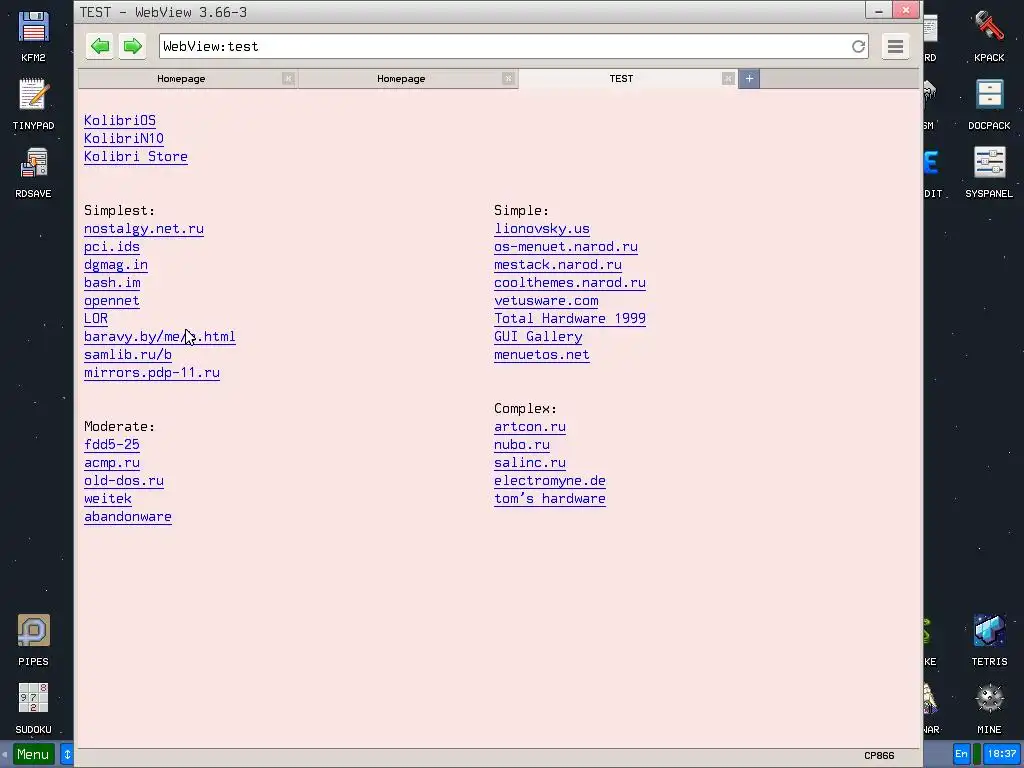1024x768 pixels.
Task: Launch the KPACK desktop icon
Action: tap(989, 36)
